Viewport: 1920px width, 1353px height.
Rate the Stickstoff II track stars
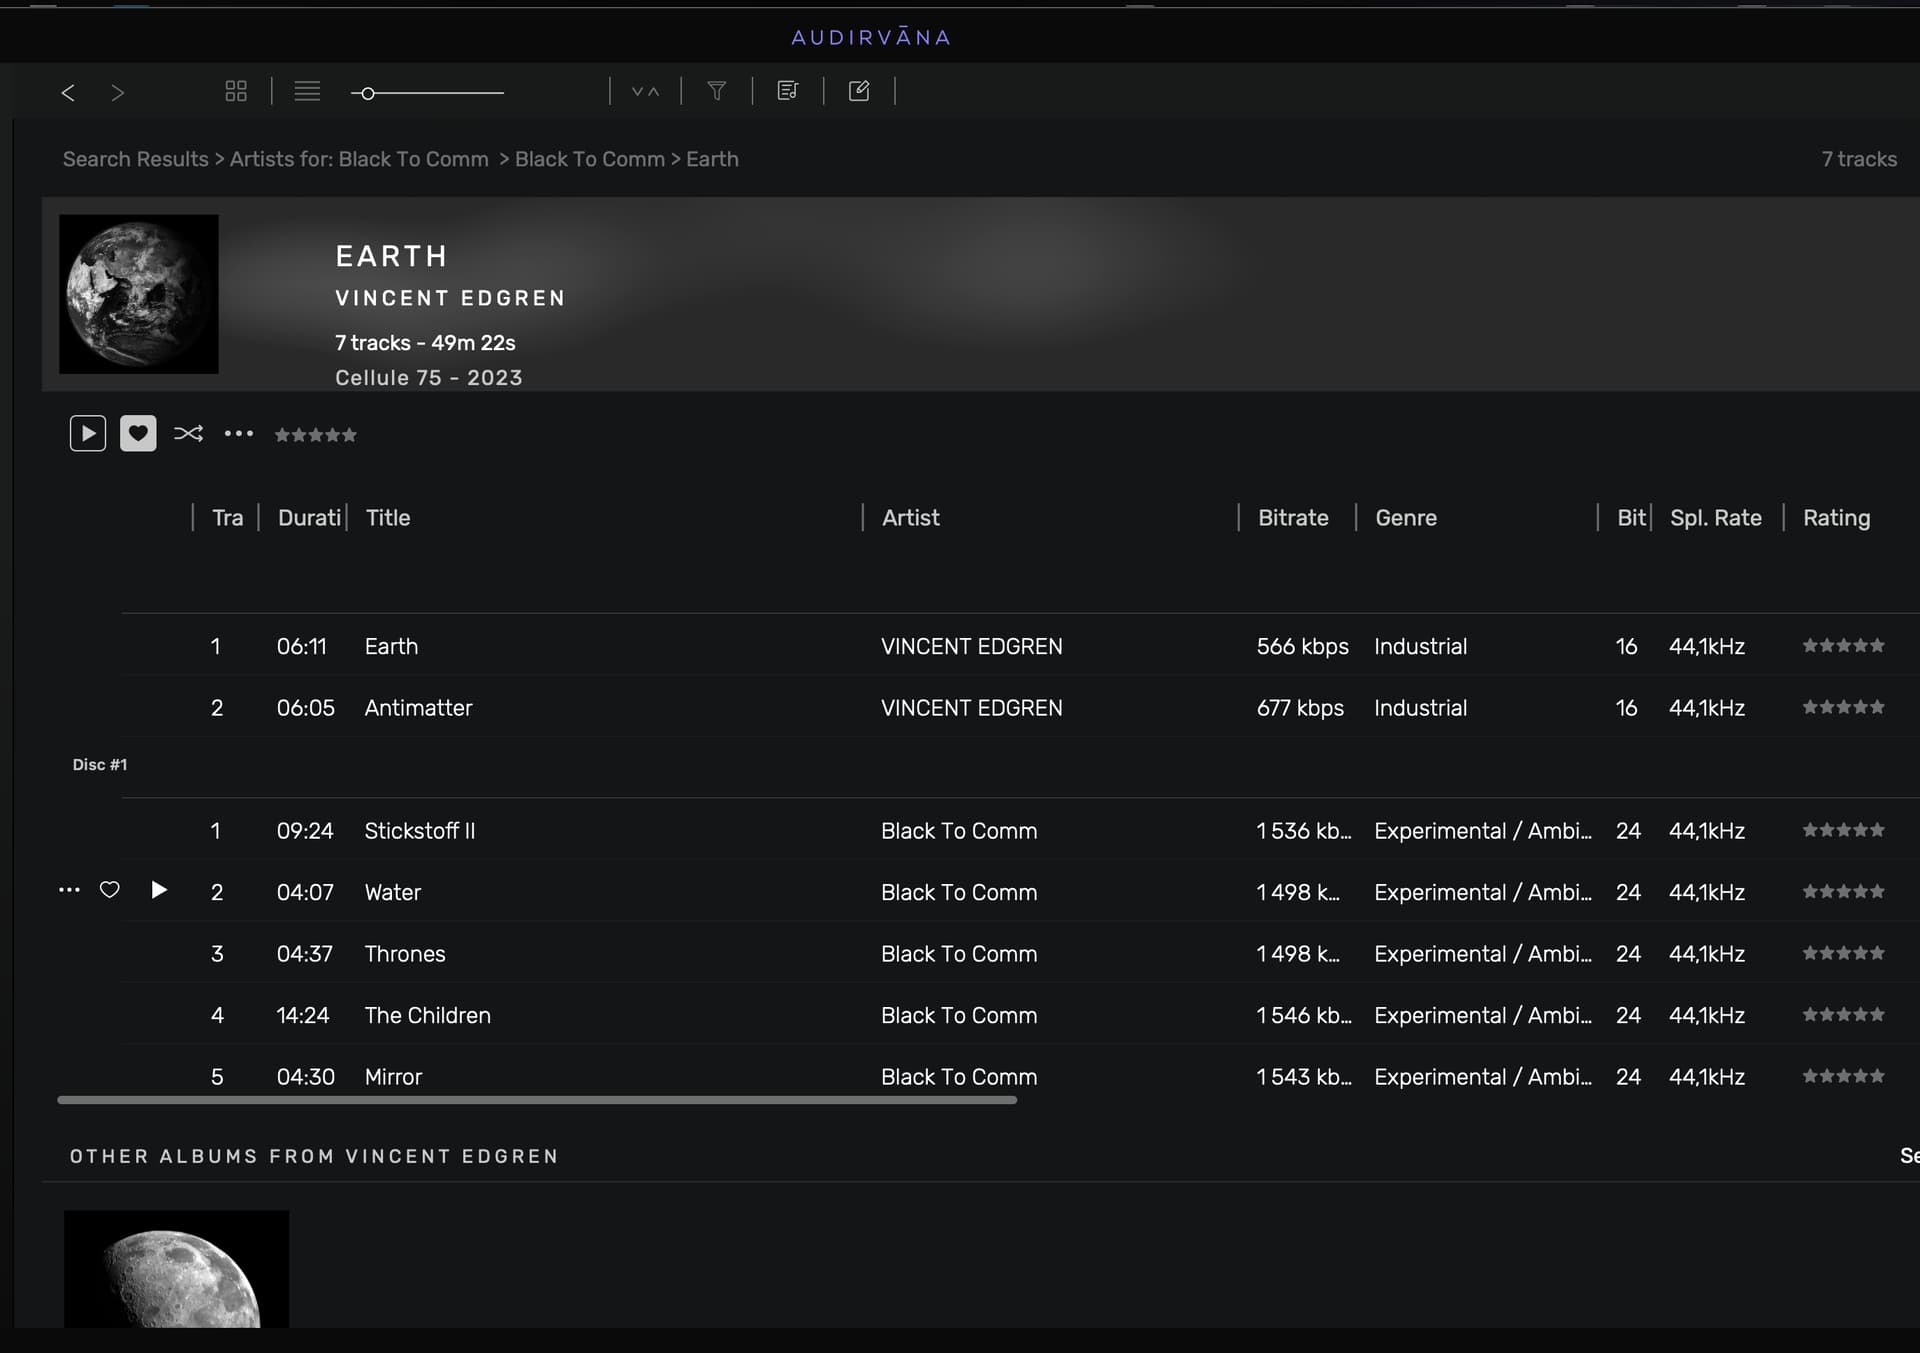(x=1843, y=830)
